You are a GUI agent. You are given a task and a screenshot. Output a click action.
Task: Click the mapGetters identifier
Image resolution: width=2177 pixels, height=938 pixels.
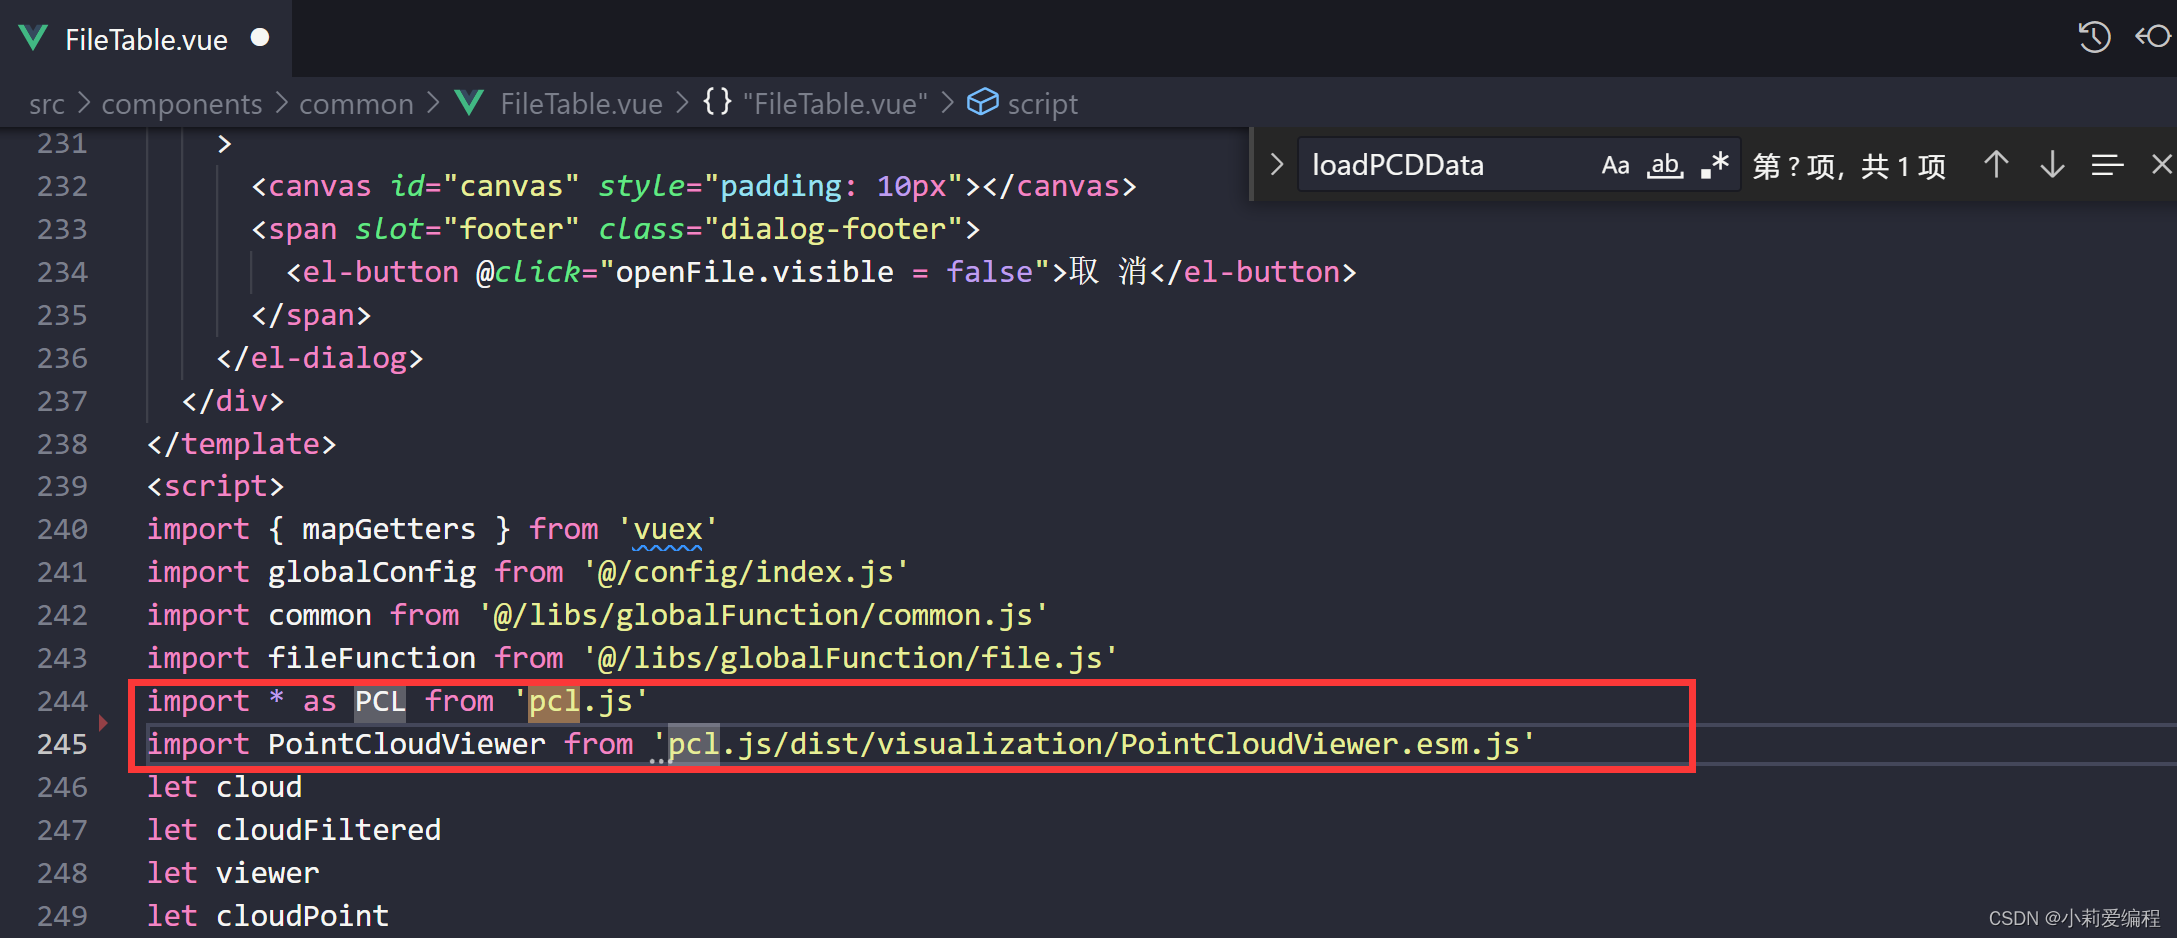388,529
